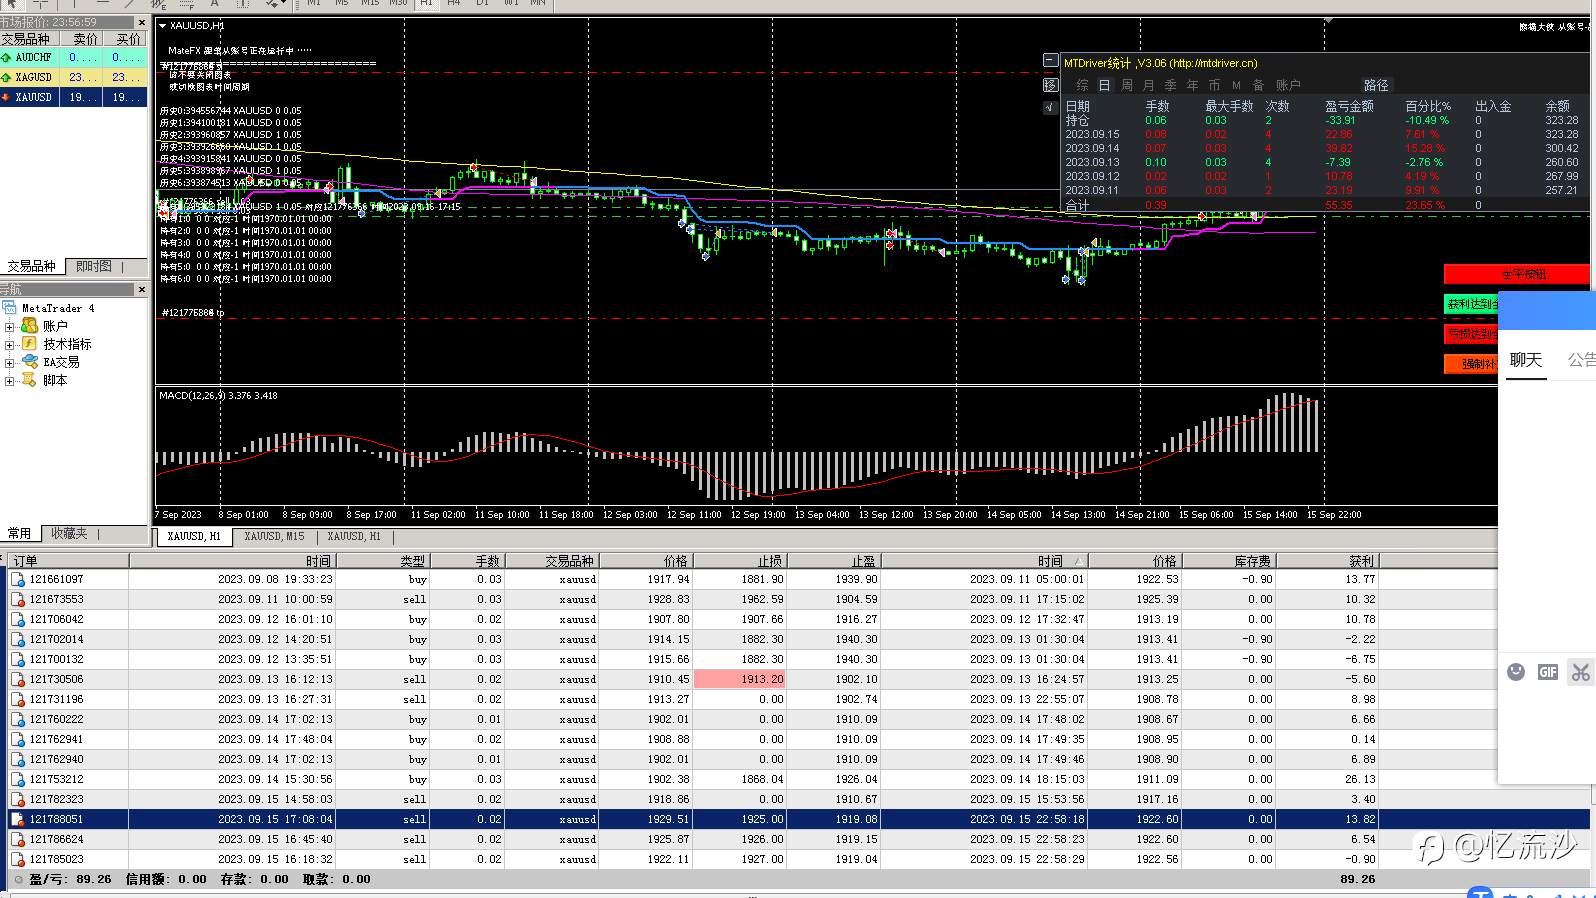The width and height of the screenshot is (1596, 898).
Task: Select the 交易品种 symbols tab
Action: tap(32, 267)
